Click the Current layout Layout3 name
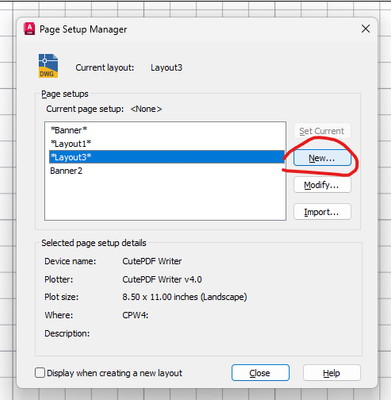 coord(166,68)
